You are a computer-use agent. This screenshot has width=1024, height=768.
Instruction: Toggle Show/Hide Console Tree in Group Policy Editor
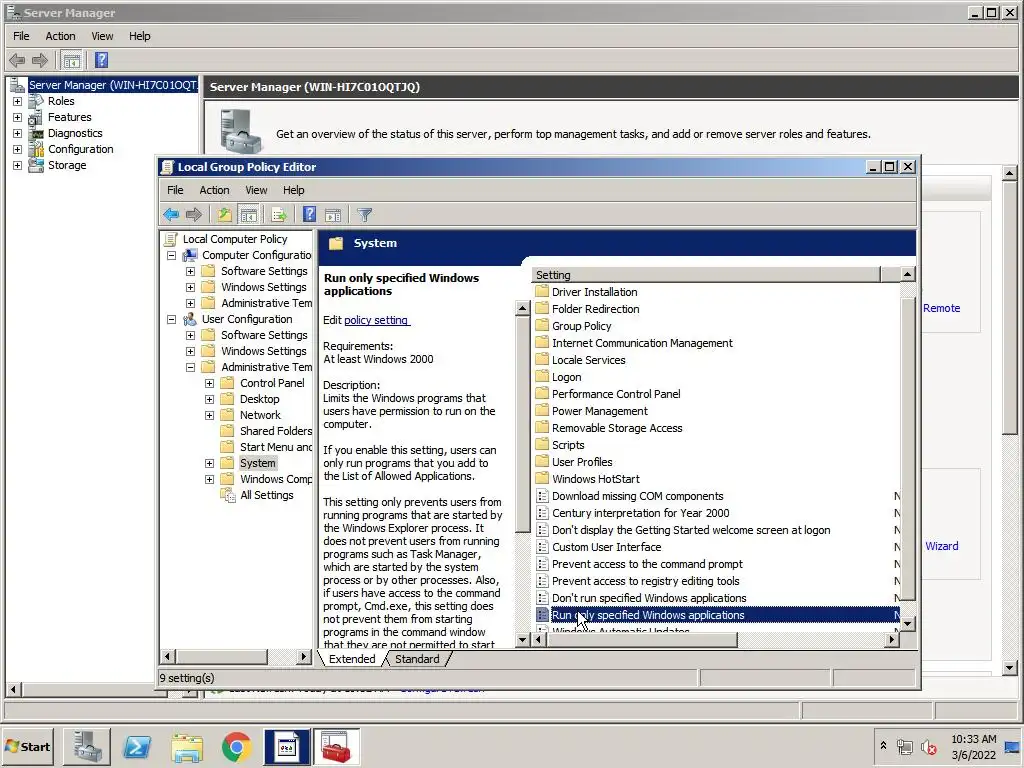pos(249,214)
